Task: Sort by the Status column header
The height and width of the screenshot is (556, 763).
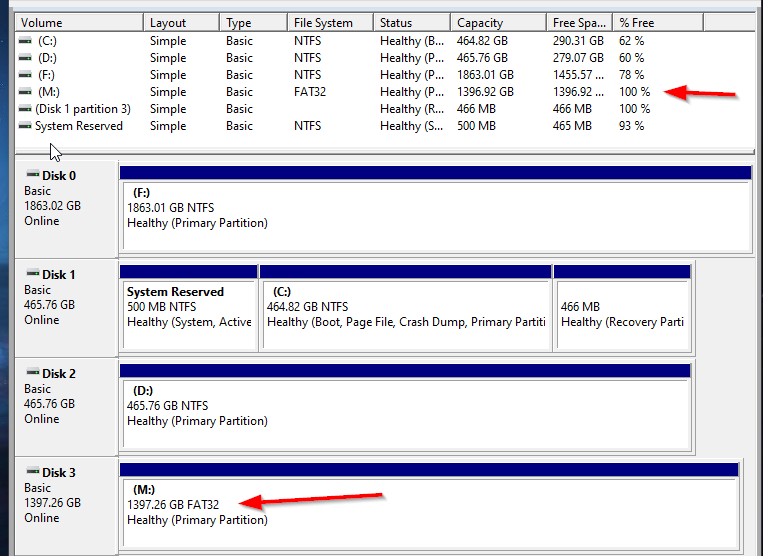Action: point(412,23)
